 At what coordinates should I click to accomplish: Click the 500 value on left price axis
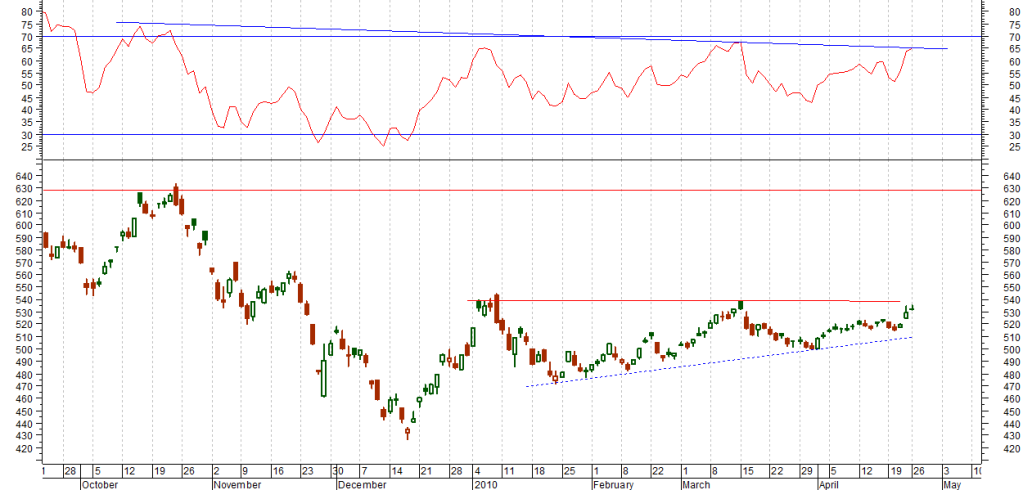[x=24, y=350]
